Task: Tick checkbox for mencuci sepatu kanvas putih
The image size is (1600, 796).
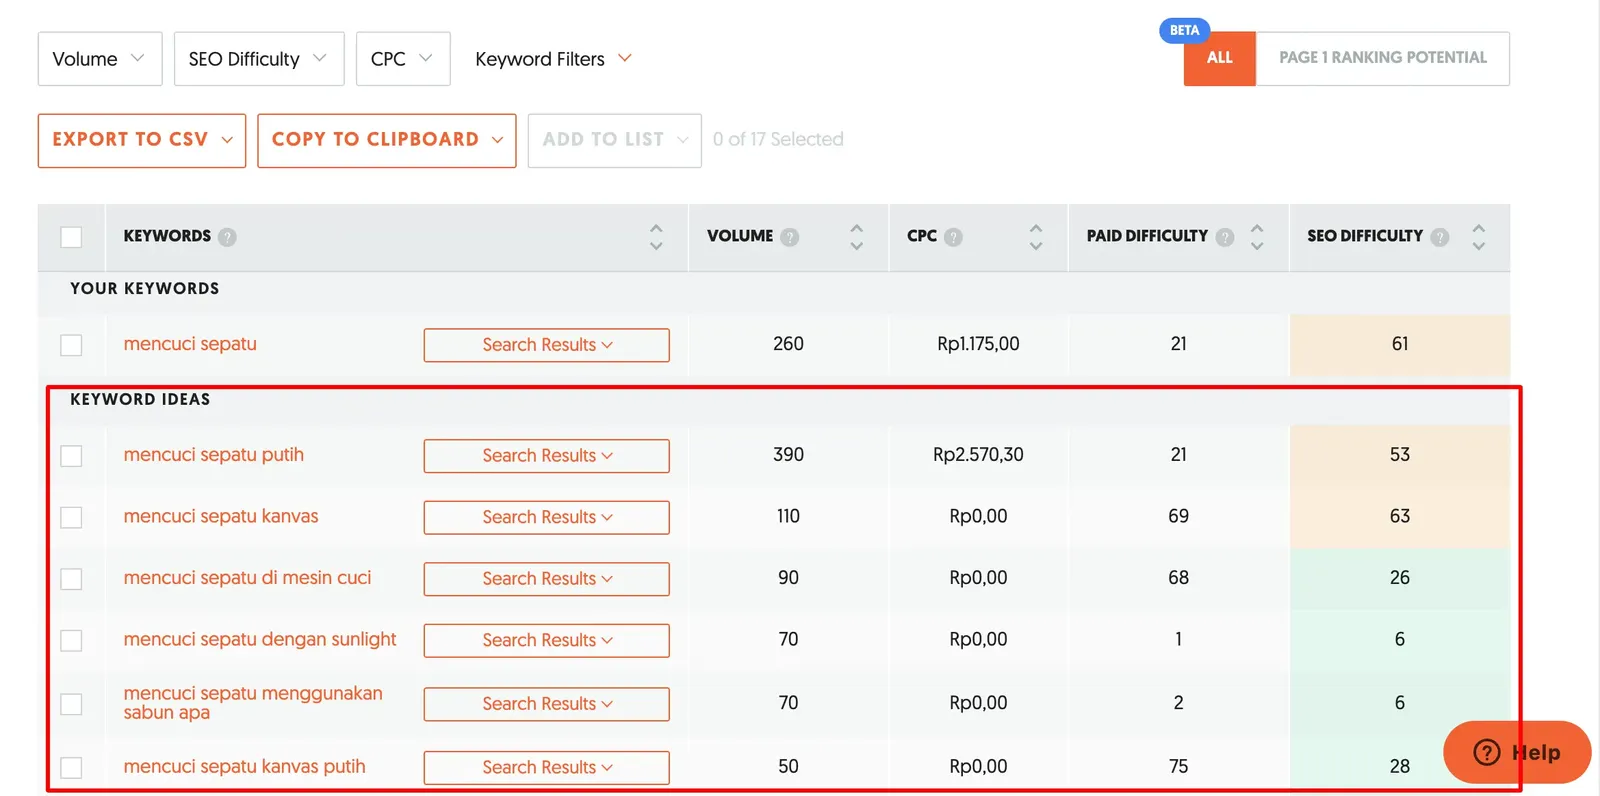Action: pos(71,767)
